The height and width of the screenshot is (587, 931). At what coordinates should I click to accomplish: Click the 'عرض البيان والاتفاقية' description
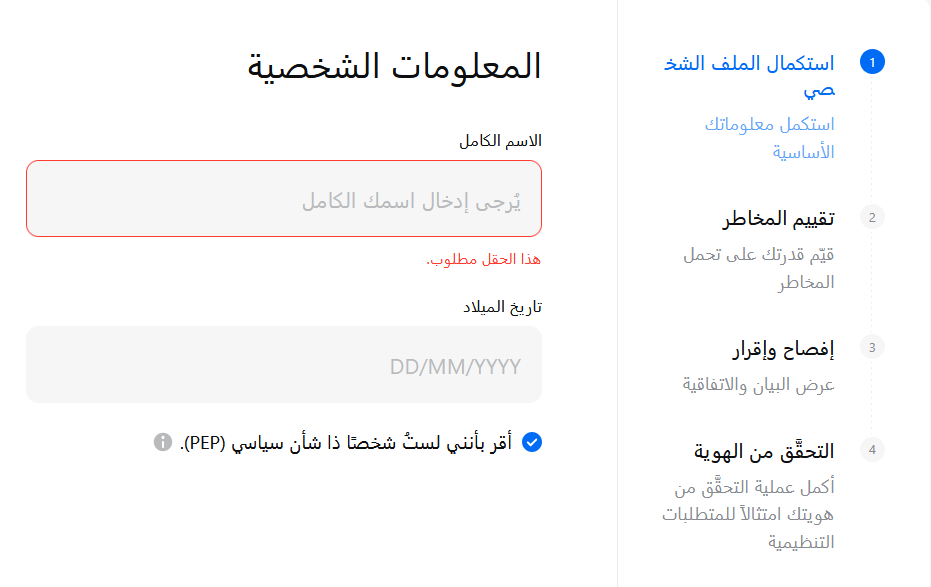758,384
